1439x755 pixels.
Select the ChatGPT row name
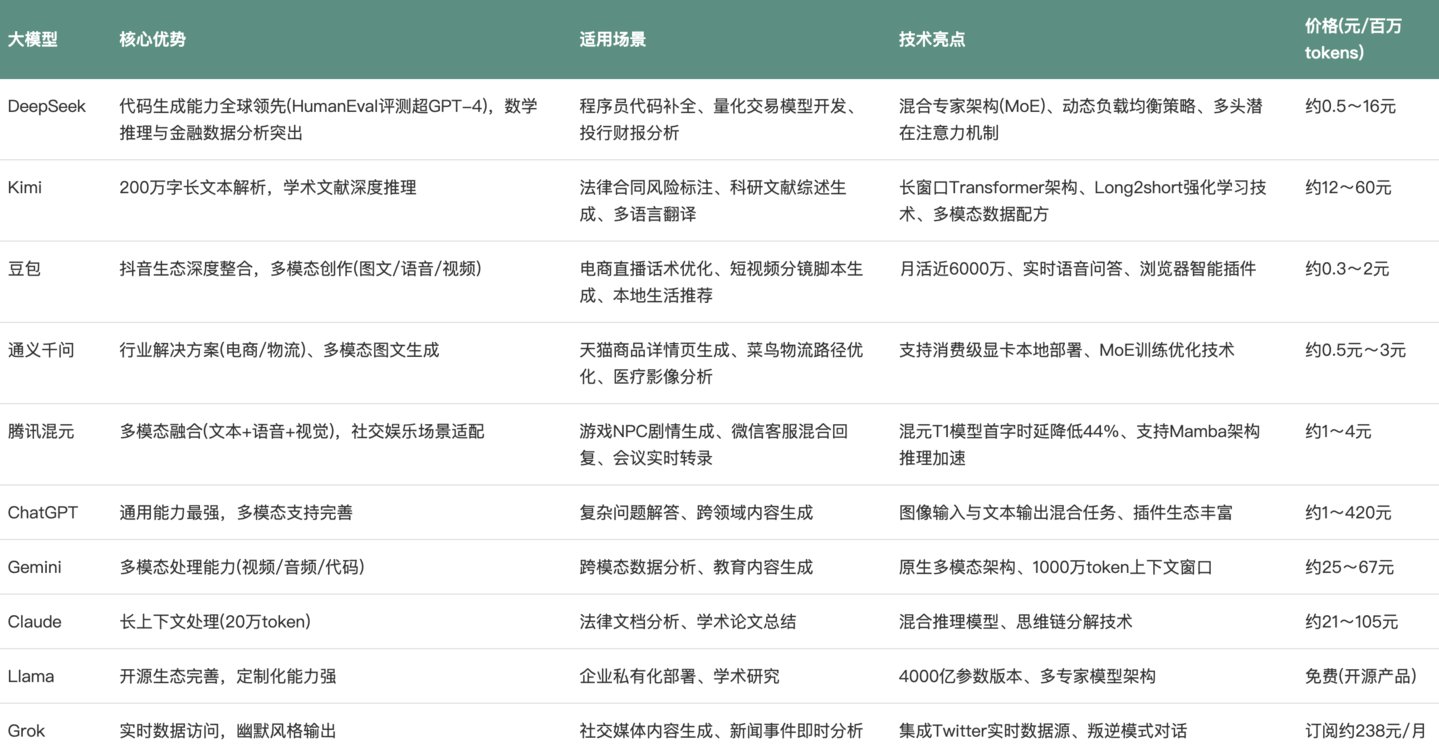pos(43,513)
